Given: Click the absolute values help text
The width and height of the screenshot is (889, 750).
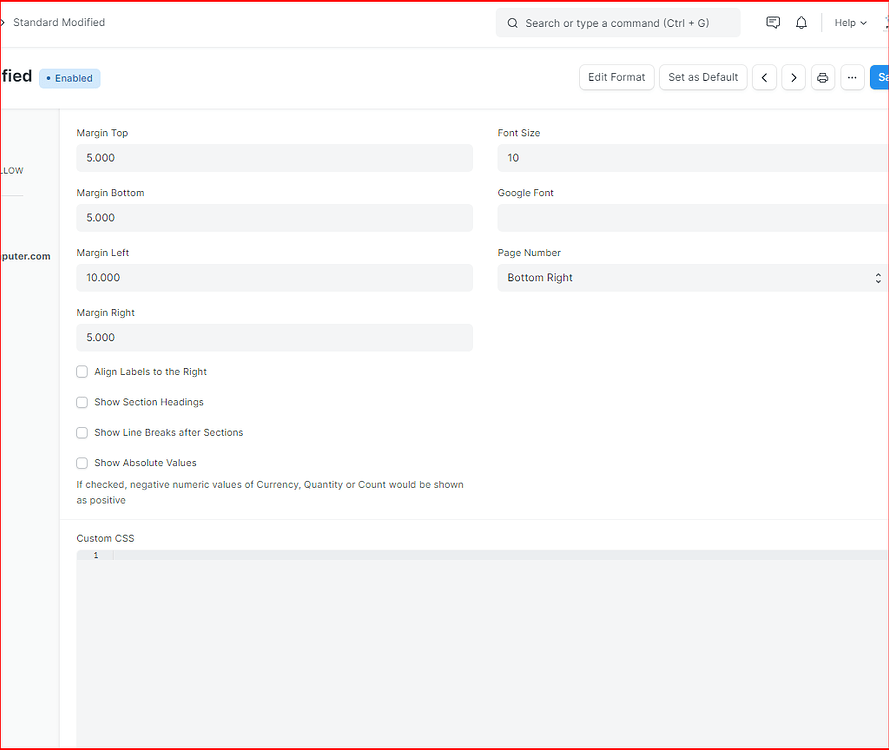Looking at the screenshot, I should click(270, 493).
